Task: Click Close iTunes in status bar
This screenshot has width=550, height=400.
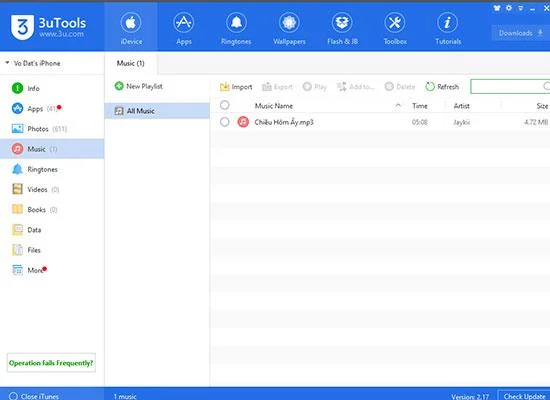Action: (34, 396)
